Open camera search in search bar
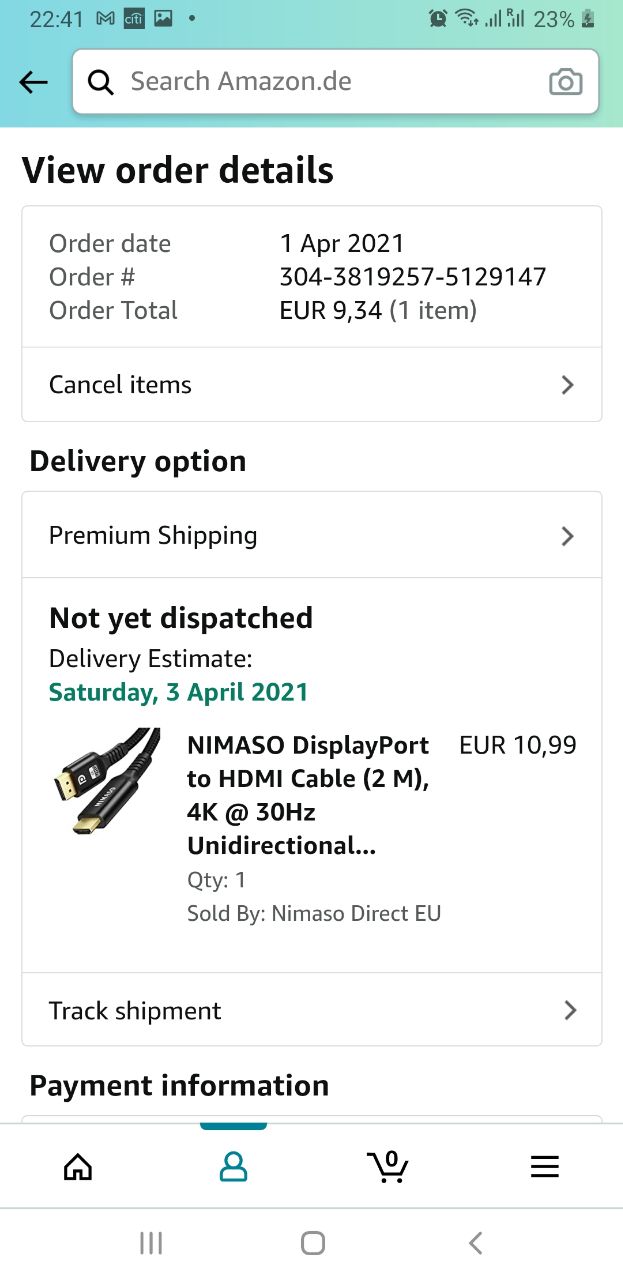 [x=565, y=82]
